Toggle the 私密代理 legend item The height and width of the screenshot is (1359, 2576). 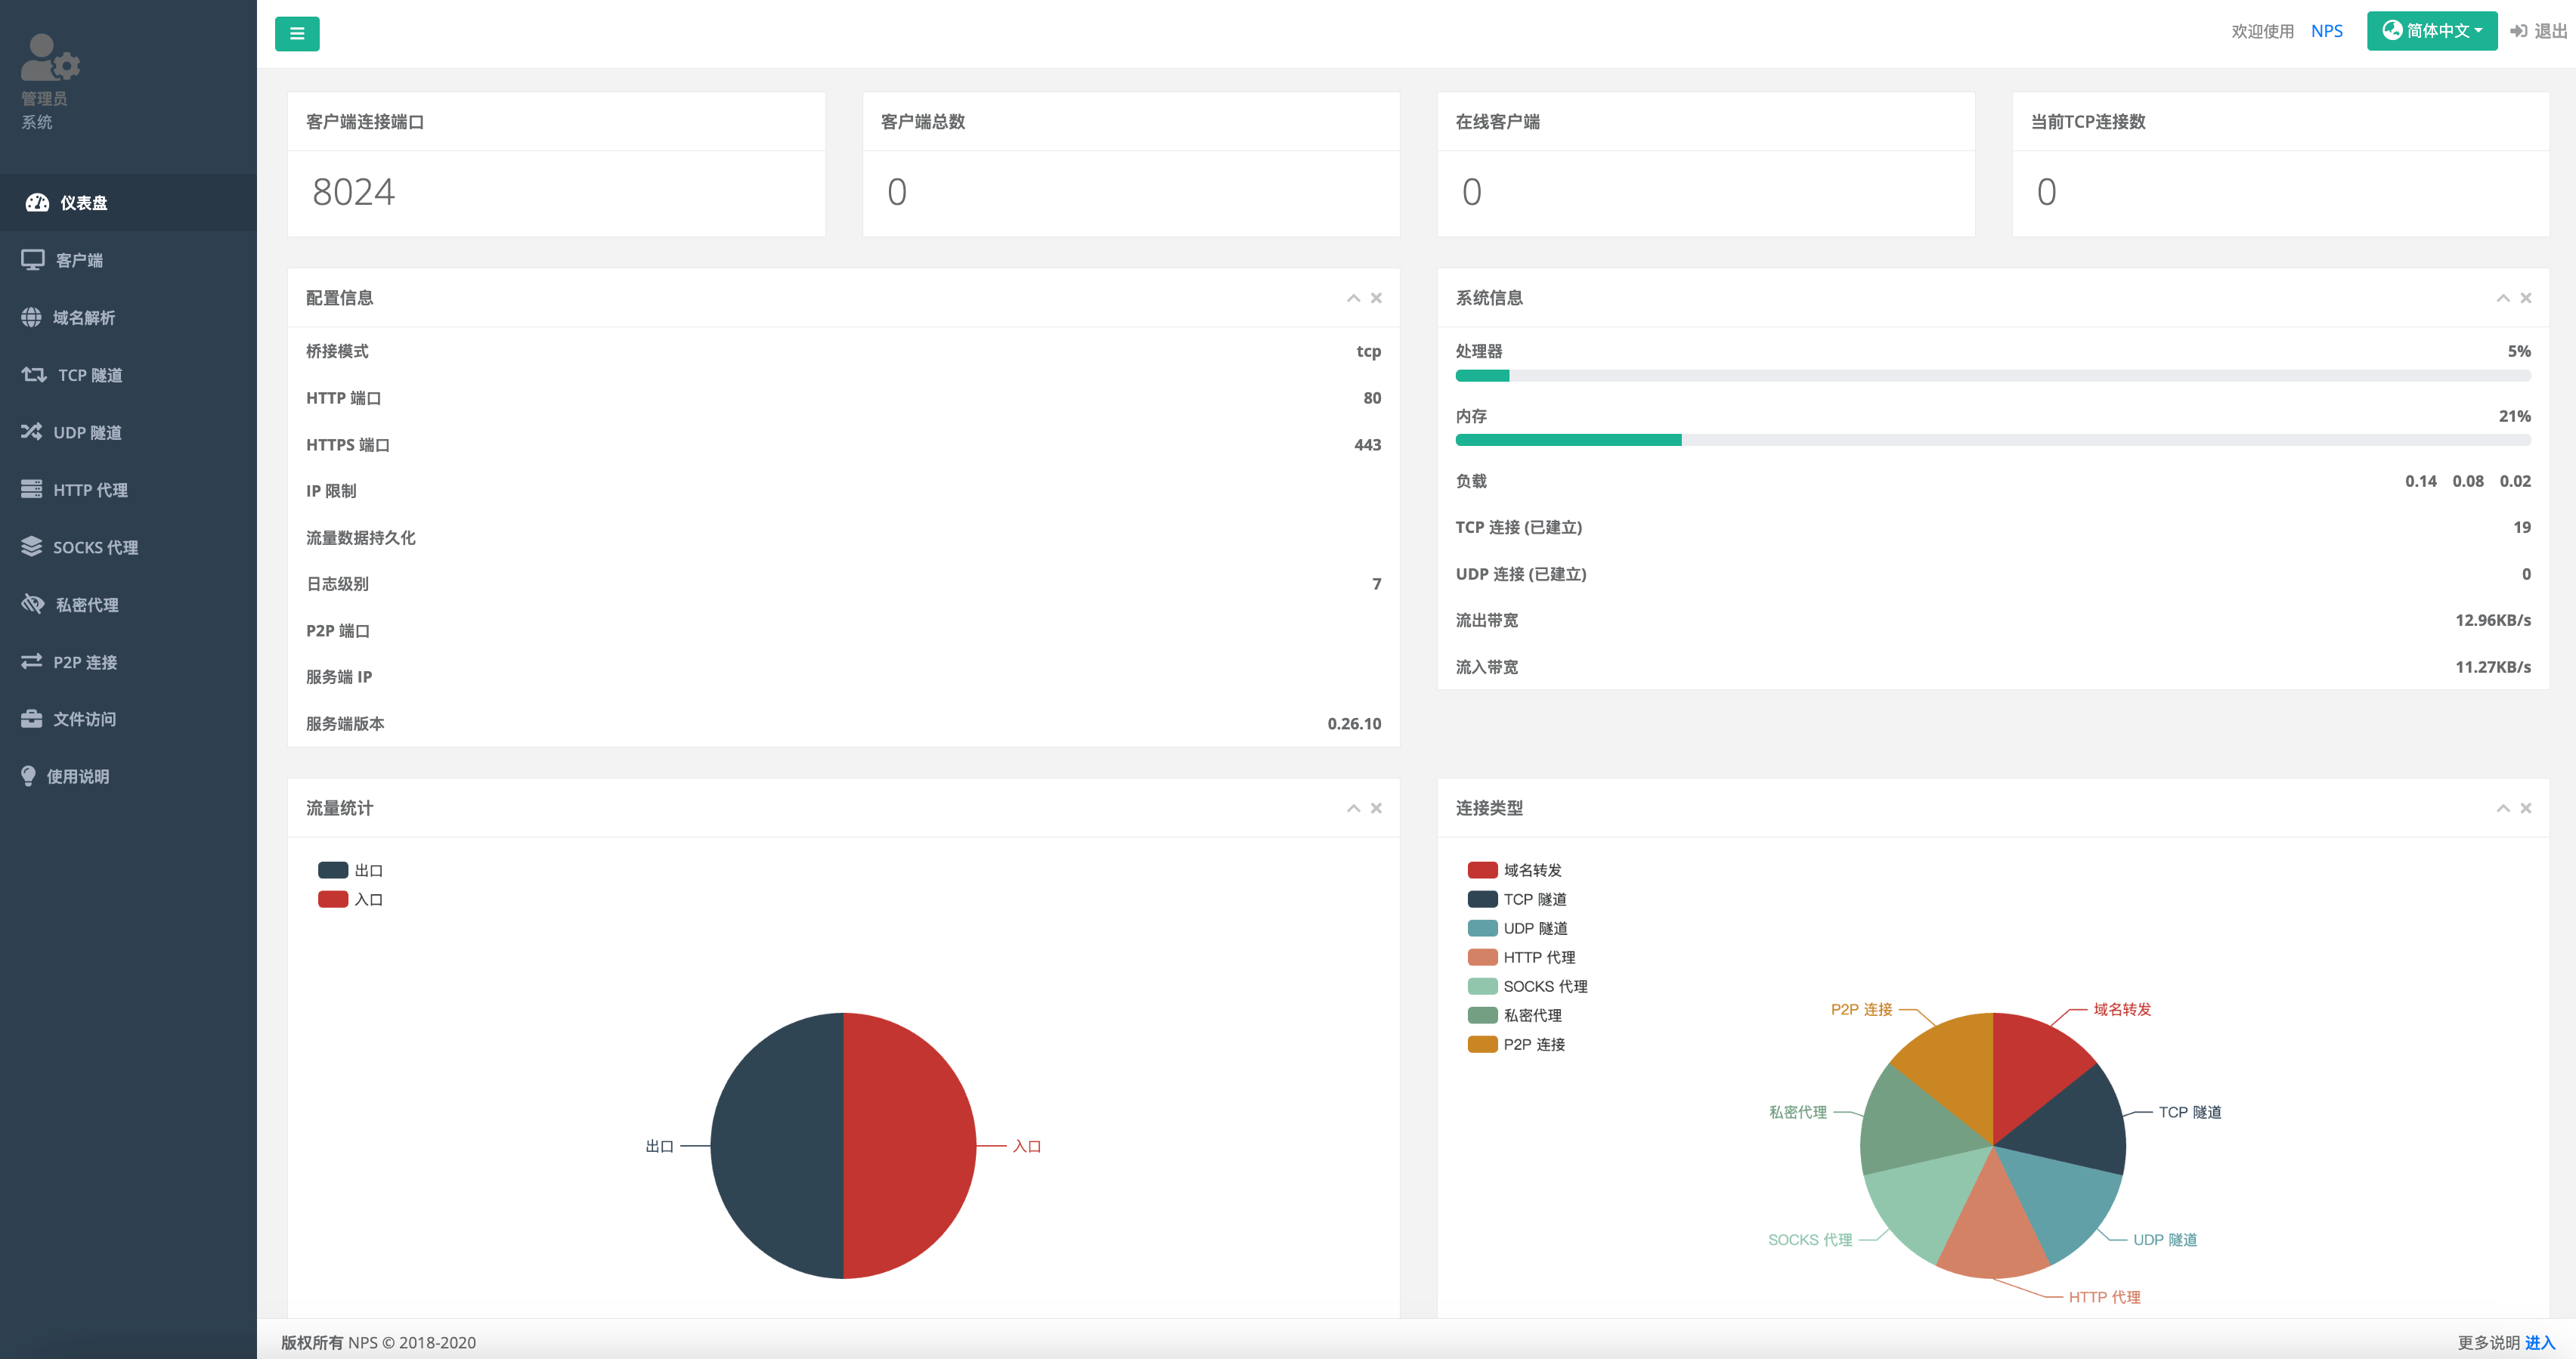[1515, 1015]
